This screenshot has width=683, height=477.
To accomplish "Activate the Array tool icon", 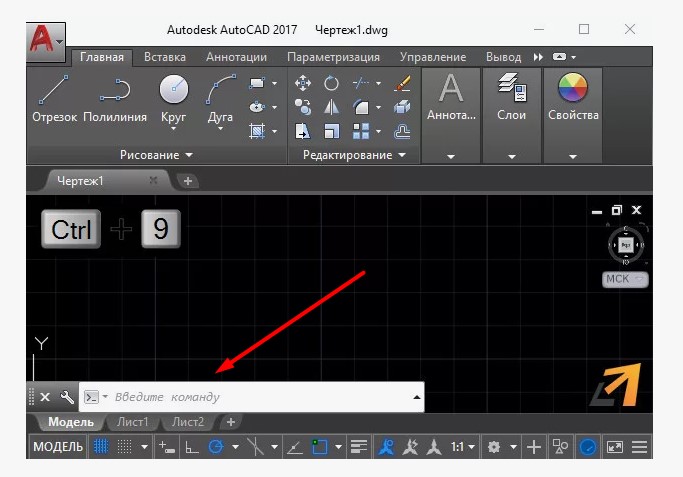I will coord(361,131).
